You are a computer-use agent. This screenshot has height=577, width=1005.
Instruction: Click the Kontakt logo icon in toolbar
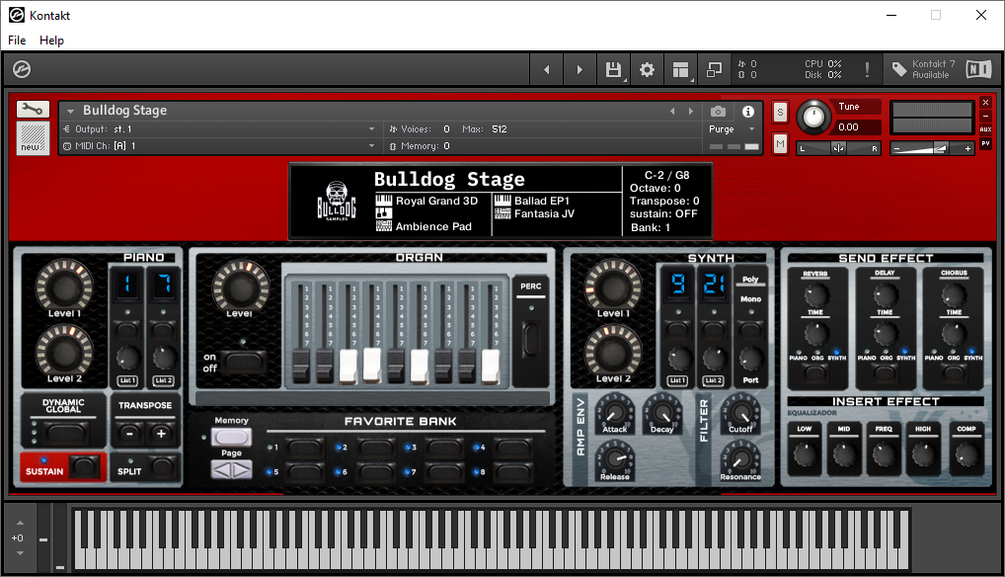22,69
